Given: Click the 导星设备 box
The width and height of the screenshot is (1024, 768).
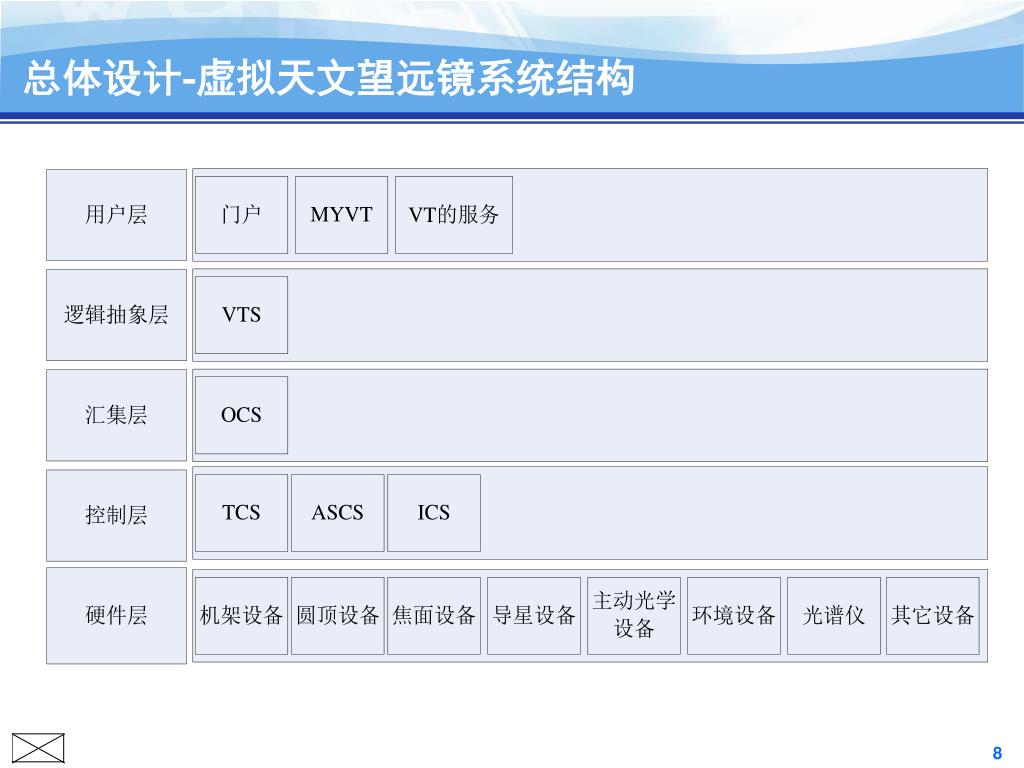Looking at the screenshot, I should (534, 616).
